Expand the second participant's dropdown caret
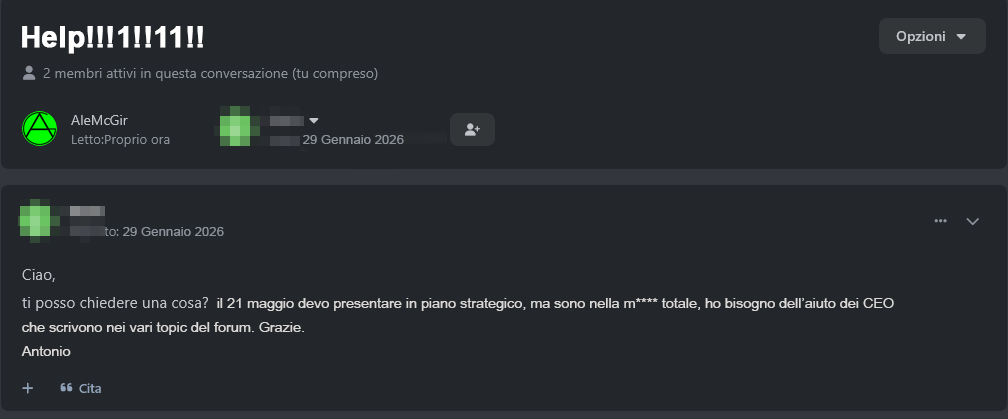 coord(314,121)
